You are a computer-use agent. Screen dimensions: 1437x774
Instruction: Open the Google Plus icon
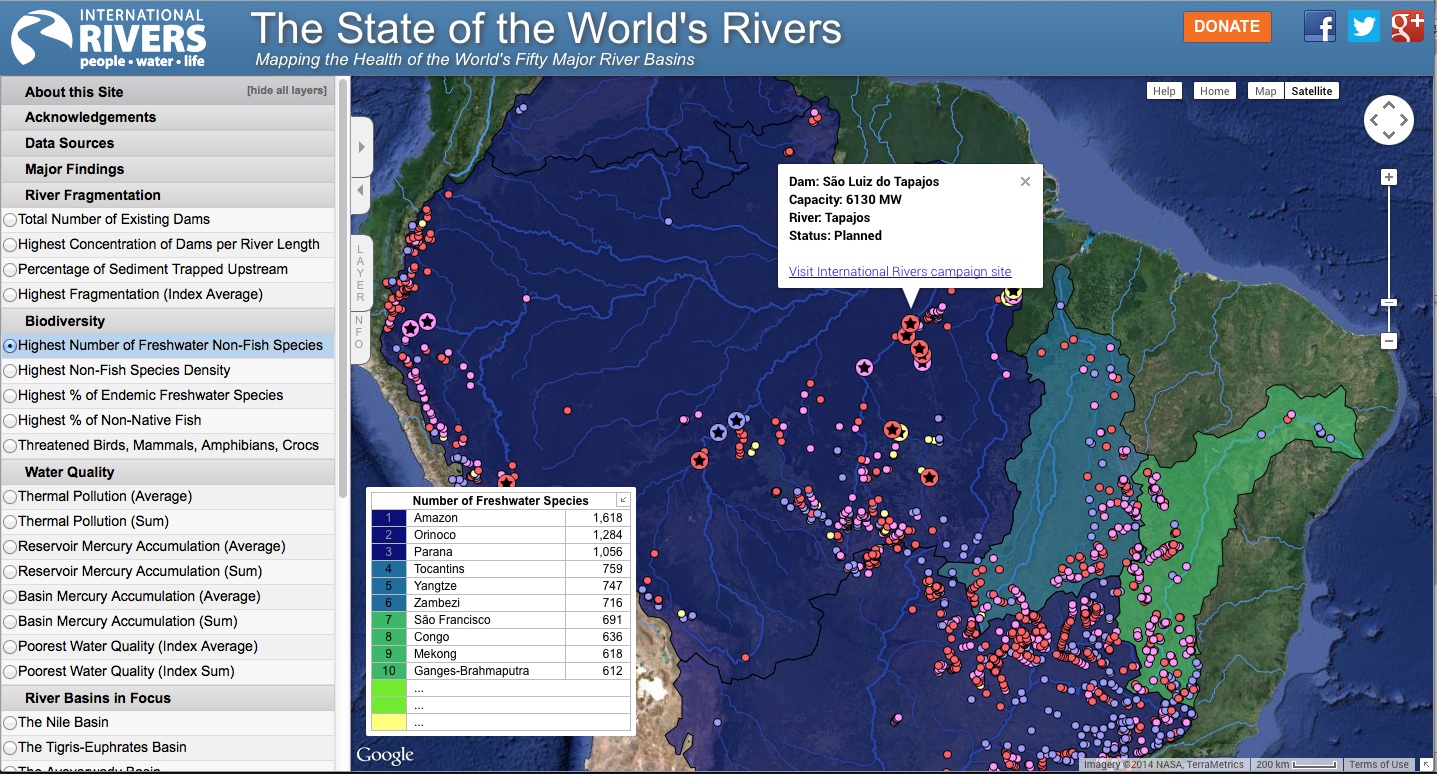pos(1407,26)
